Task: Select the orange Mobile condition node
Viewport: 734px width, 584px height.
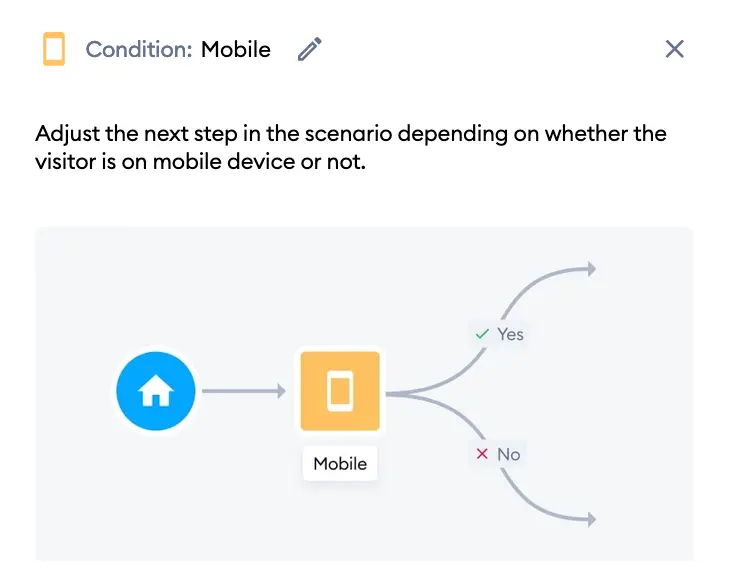Action: coord(340,391)
